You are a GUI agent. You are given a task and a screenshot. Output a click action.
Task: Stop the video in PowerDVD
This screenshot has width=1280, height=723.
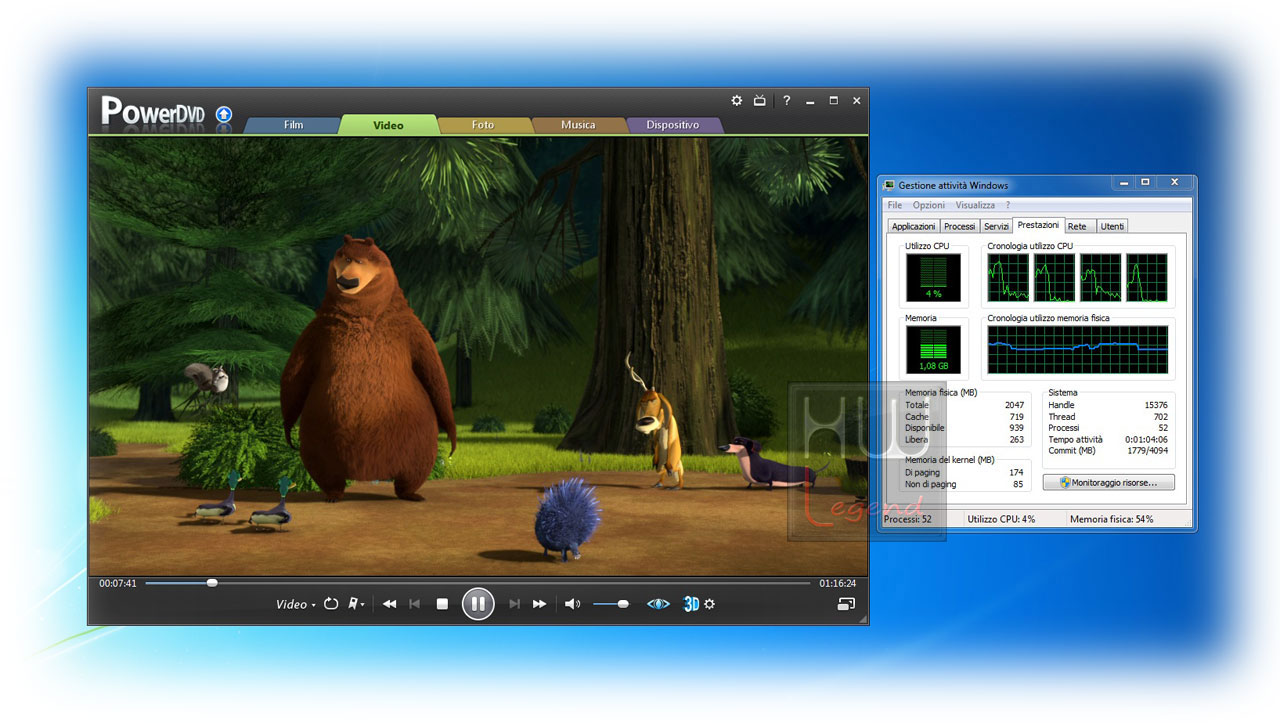click(442, 604)
